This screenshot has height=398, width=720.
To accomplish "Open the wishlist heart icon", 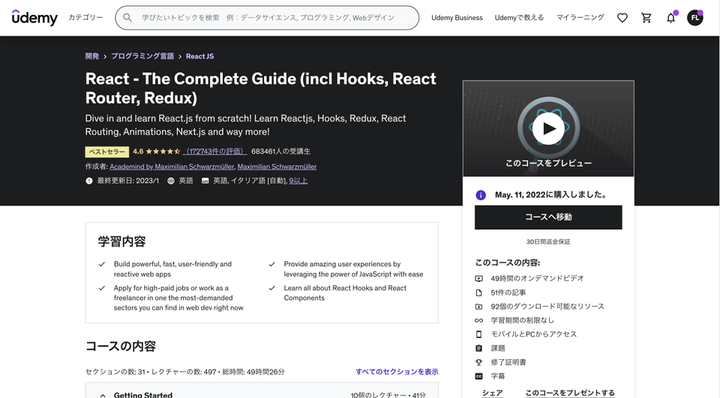I will (x=622, y=18).
